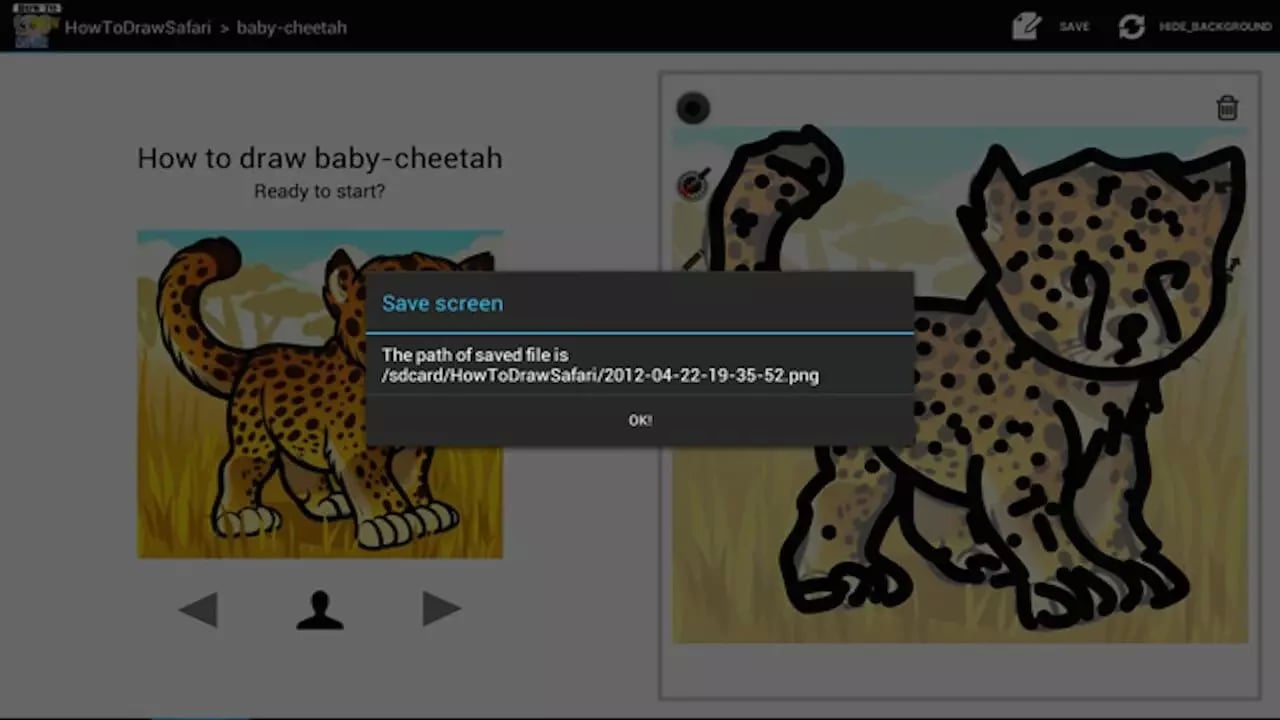Image resolution: width=1280 pixels, height=720 pixels.
Task: Tap the person silhouette icon
Action: point(320,610)
